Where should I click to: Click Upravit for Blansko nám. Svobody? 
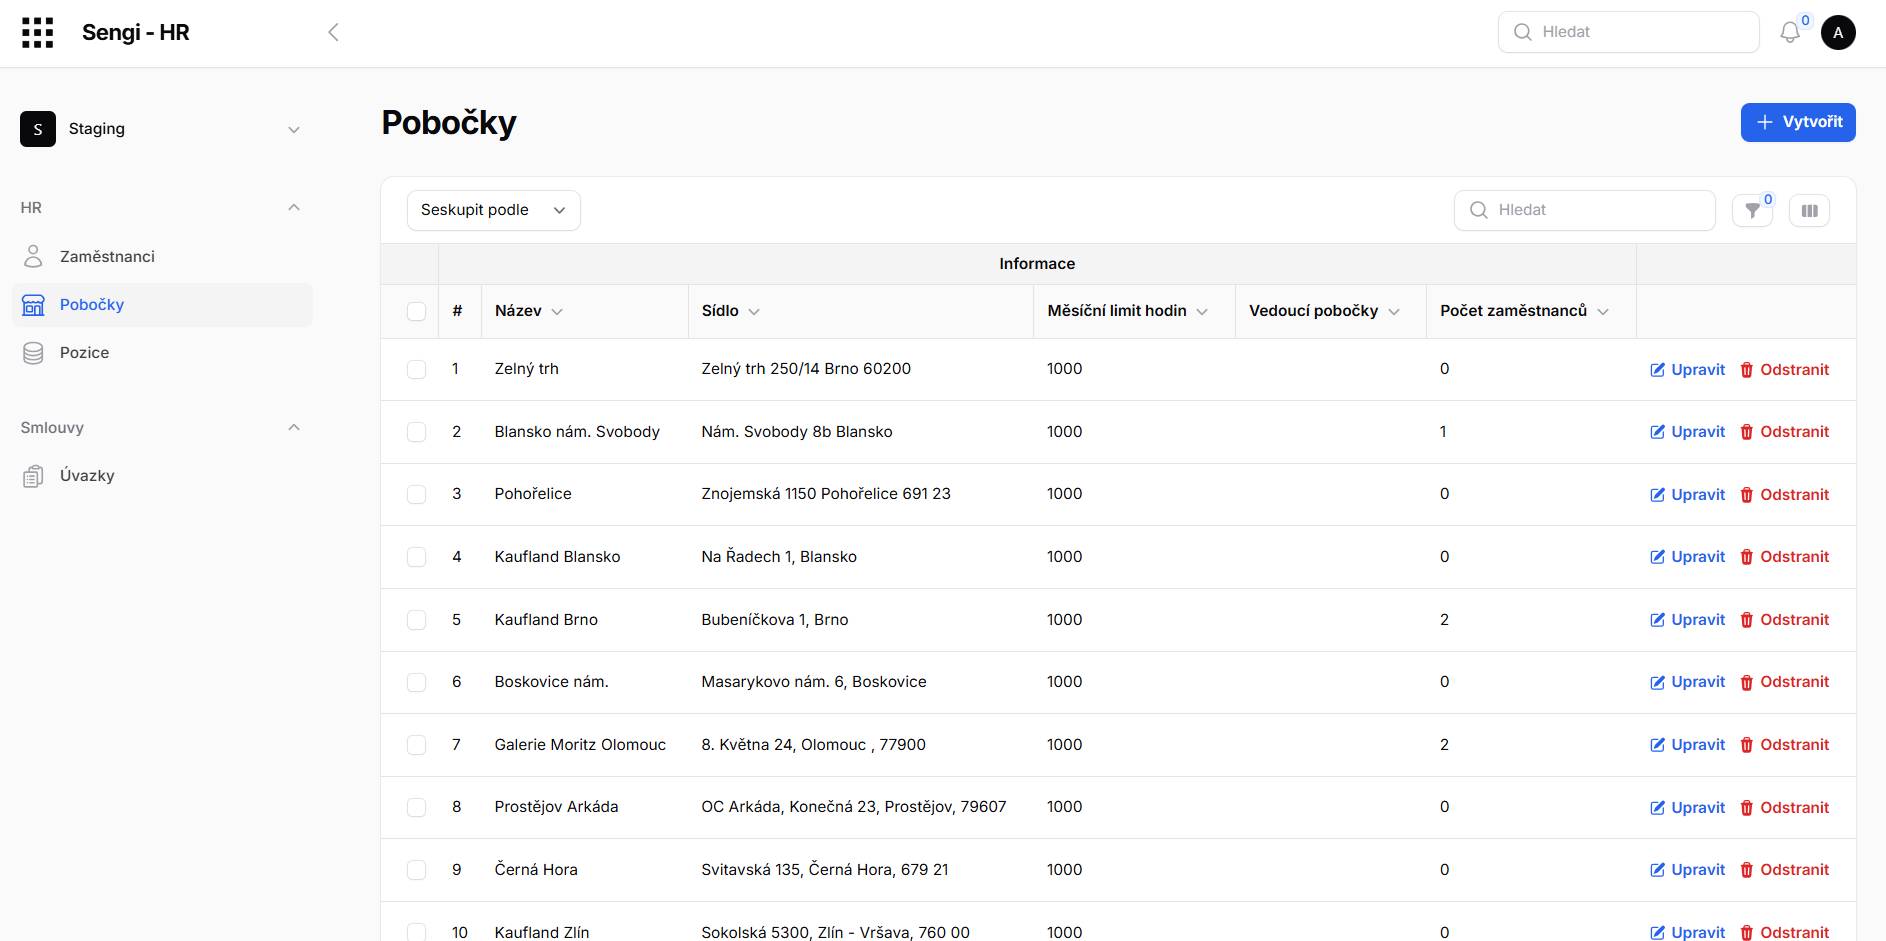1688,432
